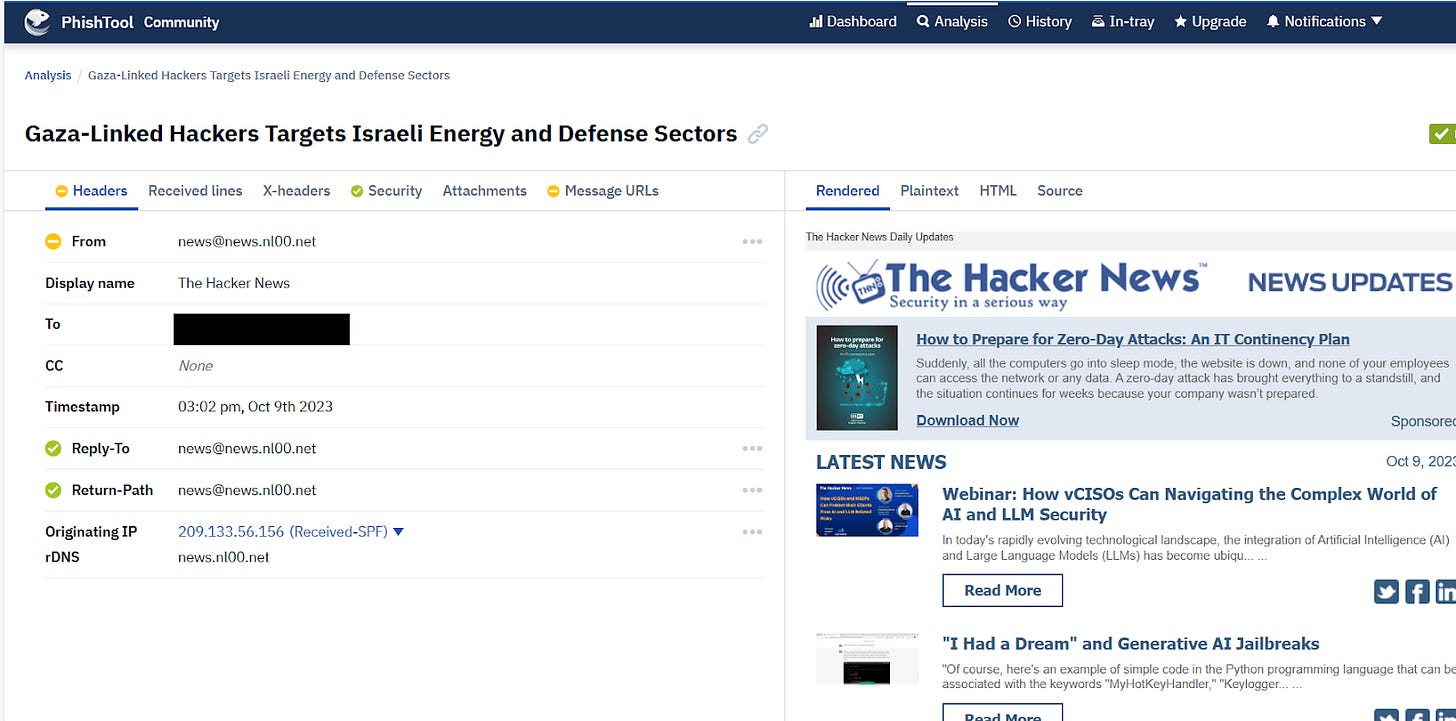The image size is (1456, 721).
Task: Click CC value None
Action: click(x=195, y=366)
